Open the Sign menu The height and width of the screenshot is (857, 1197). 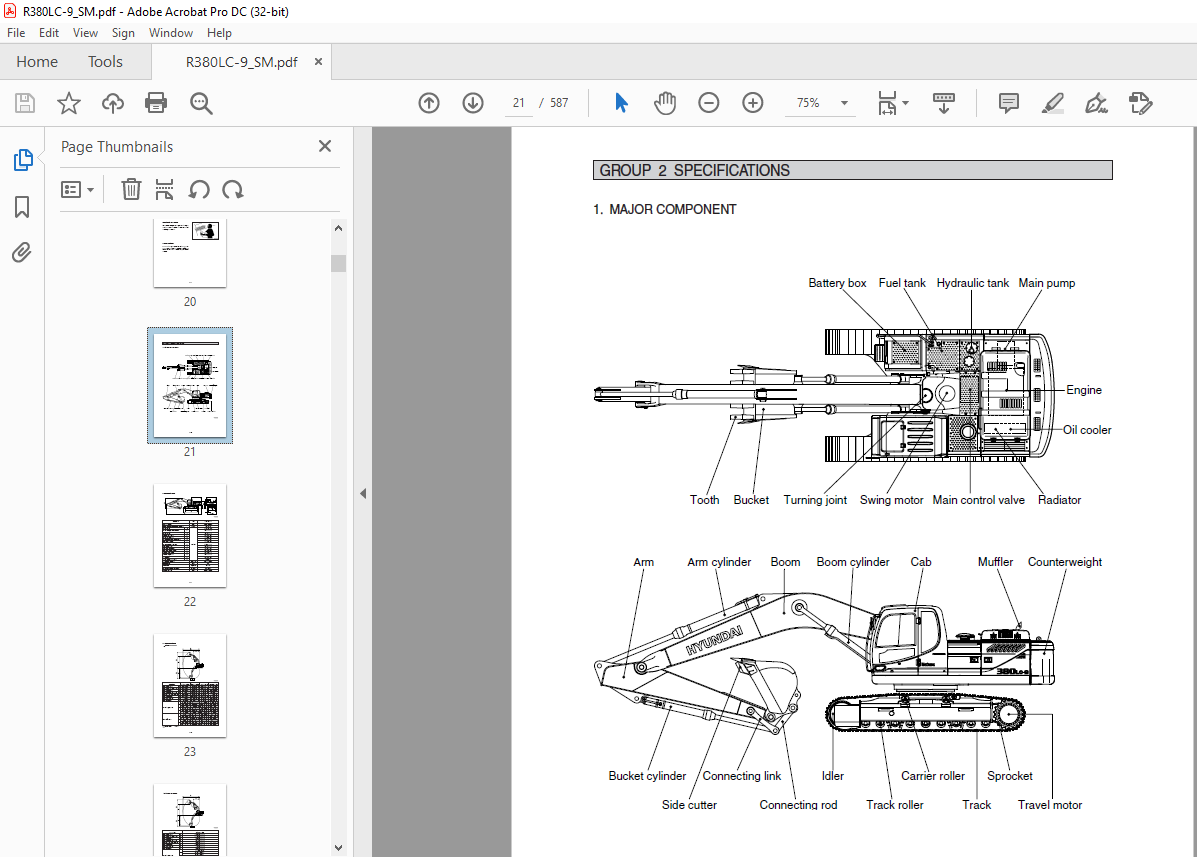[x=123, y=33]
